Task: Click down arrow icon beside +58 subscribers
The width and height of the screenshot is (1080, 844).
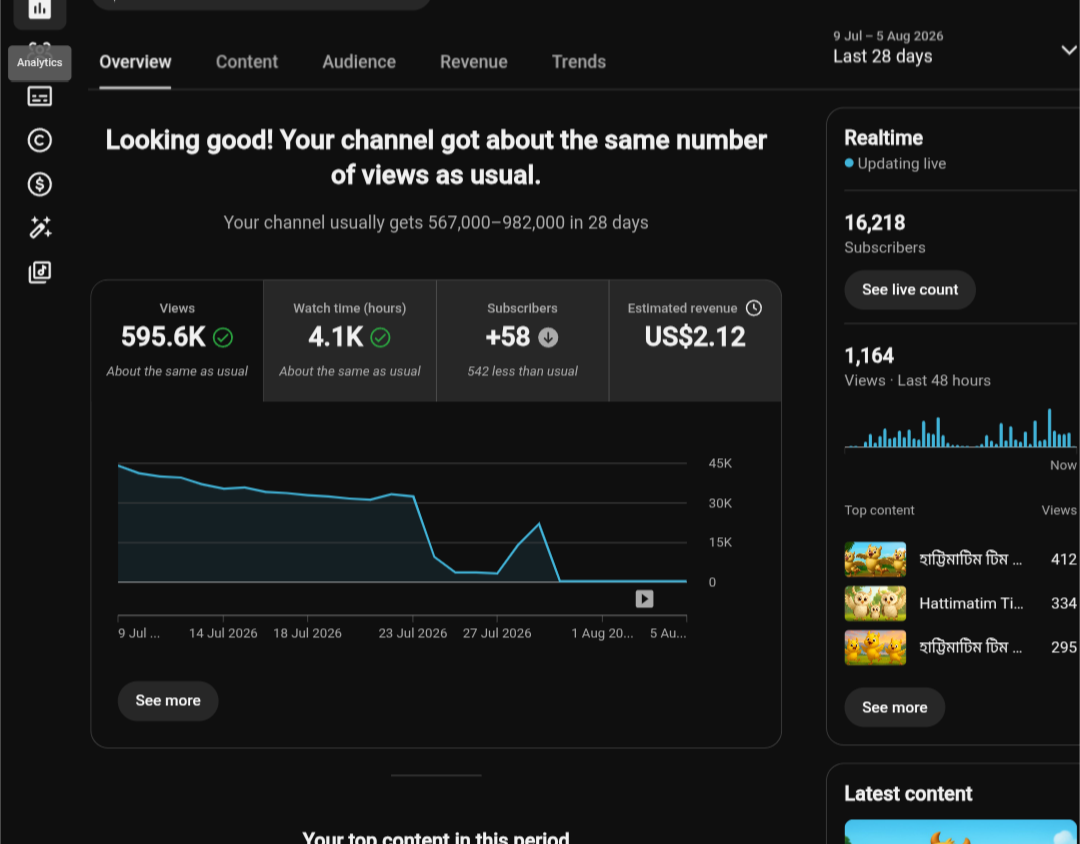Action: (548, 338)
